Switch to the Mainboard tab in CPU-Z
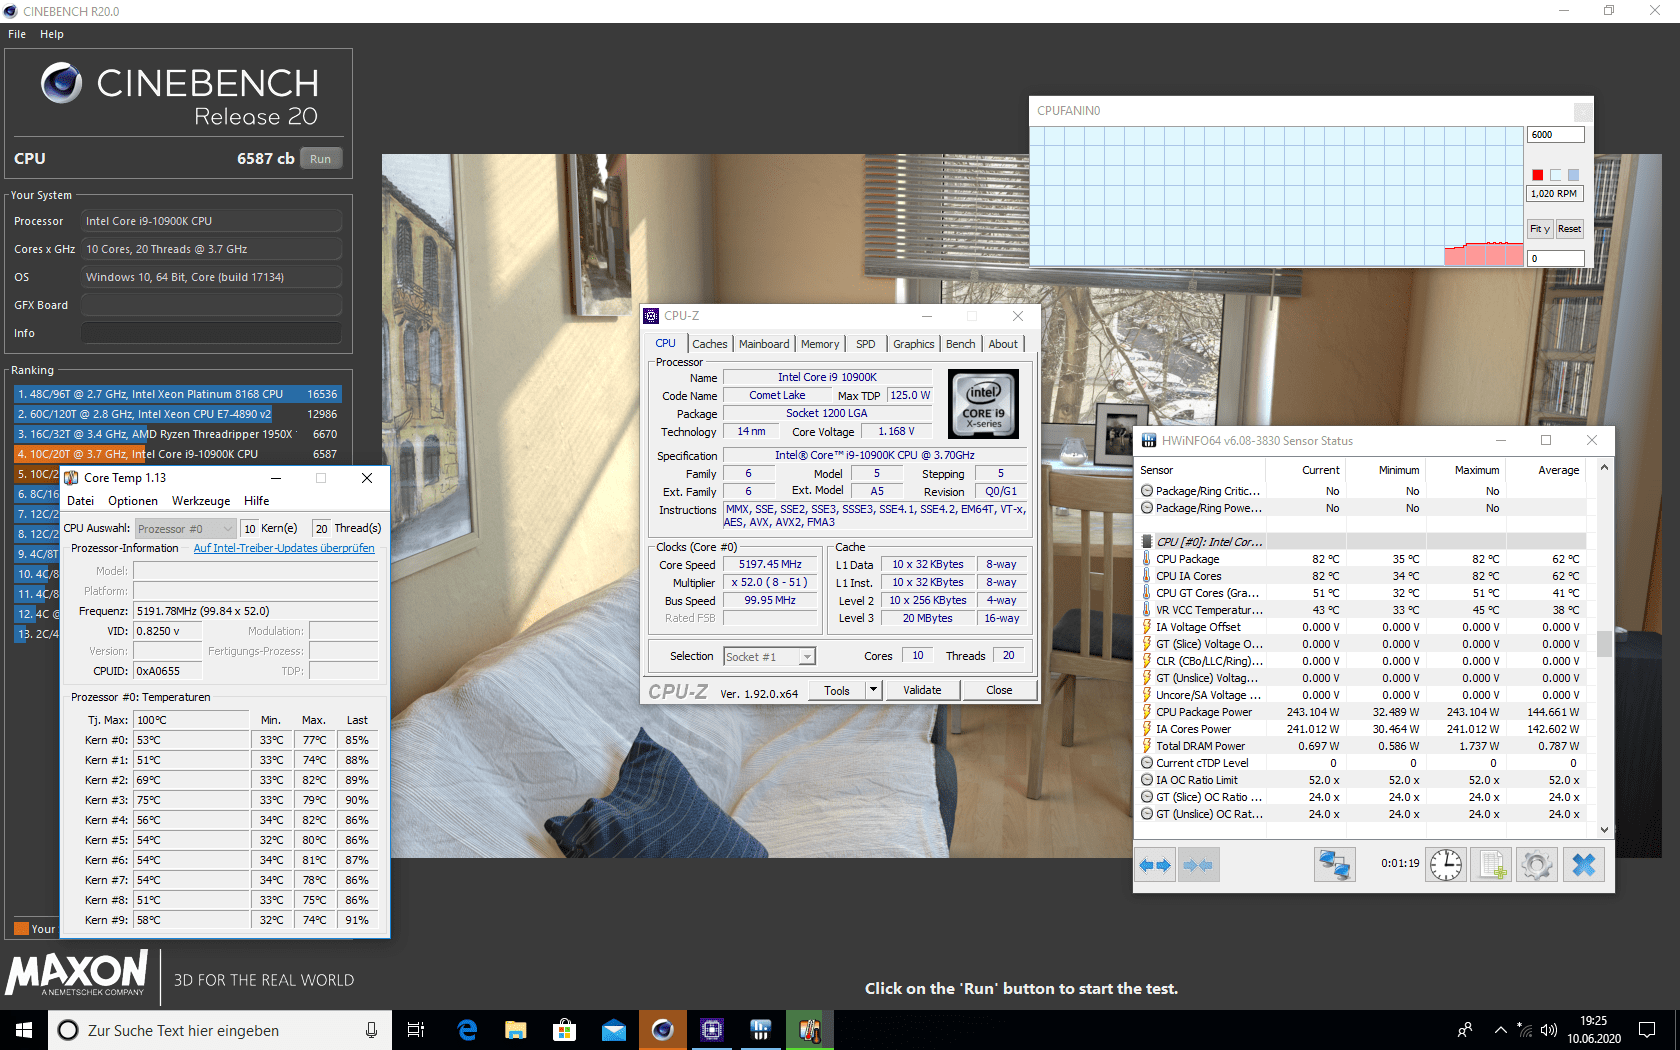The height and width of the screenshot is (1050, 1680). (x=764, y=344)
